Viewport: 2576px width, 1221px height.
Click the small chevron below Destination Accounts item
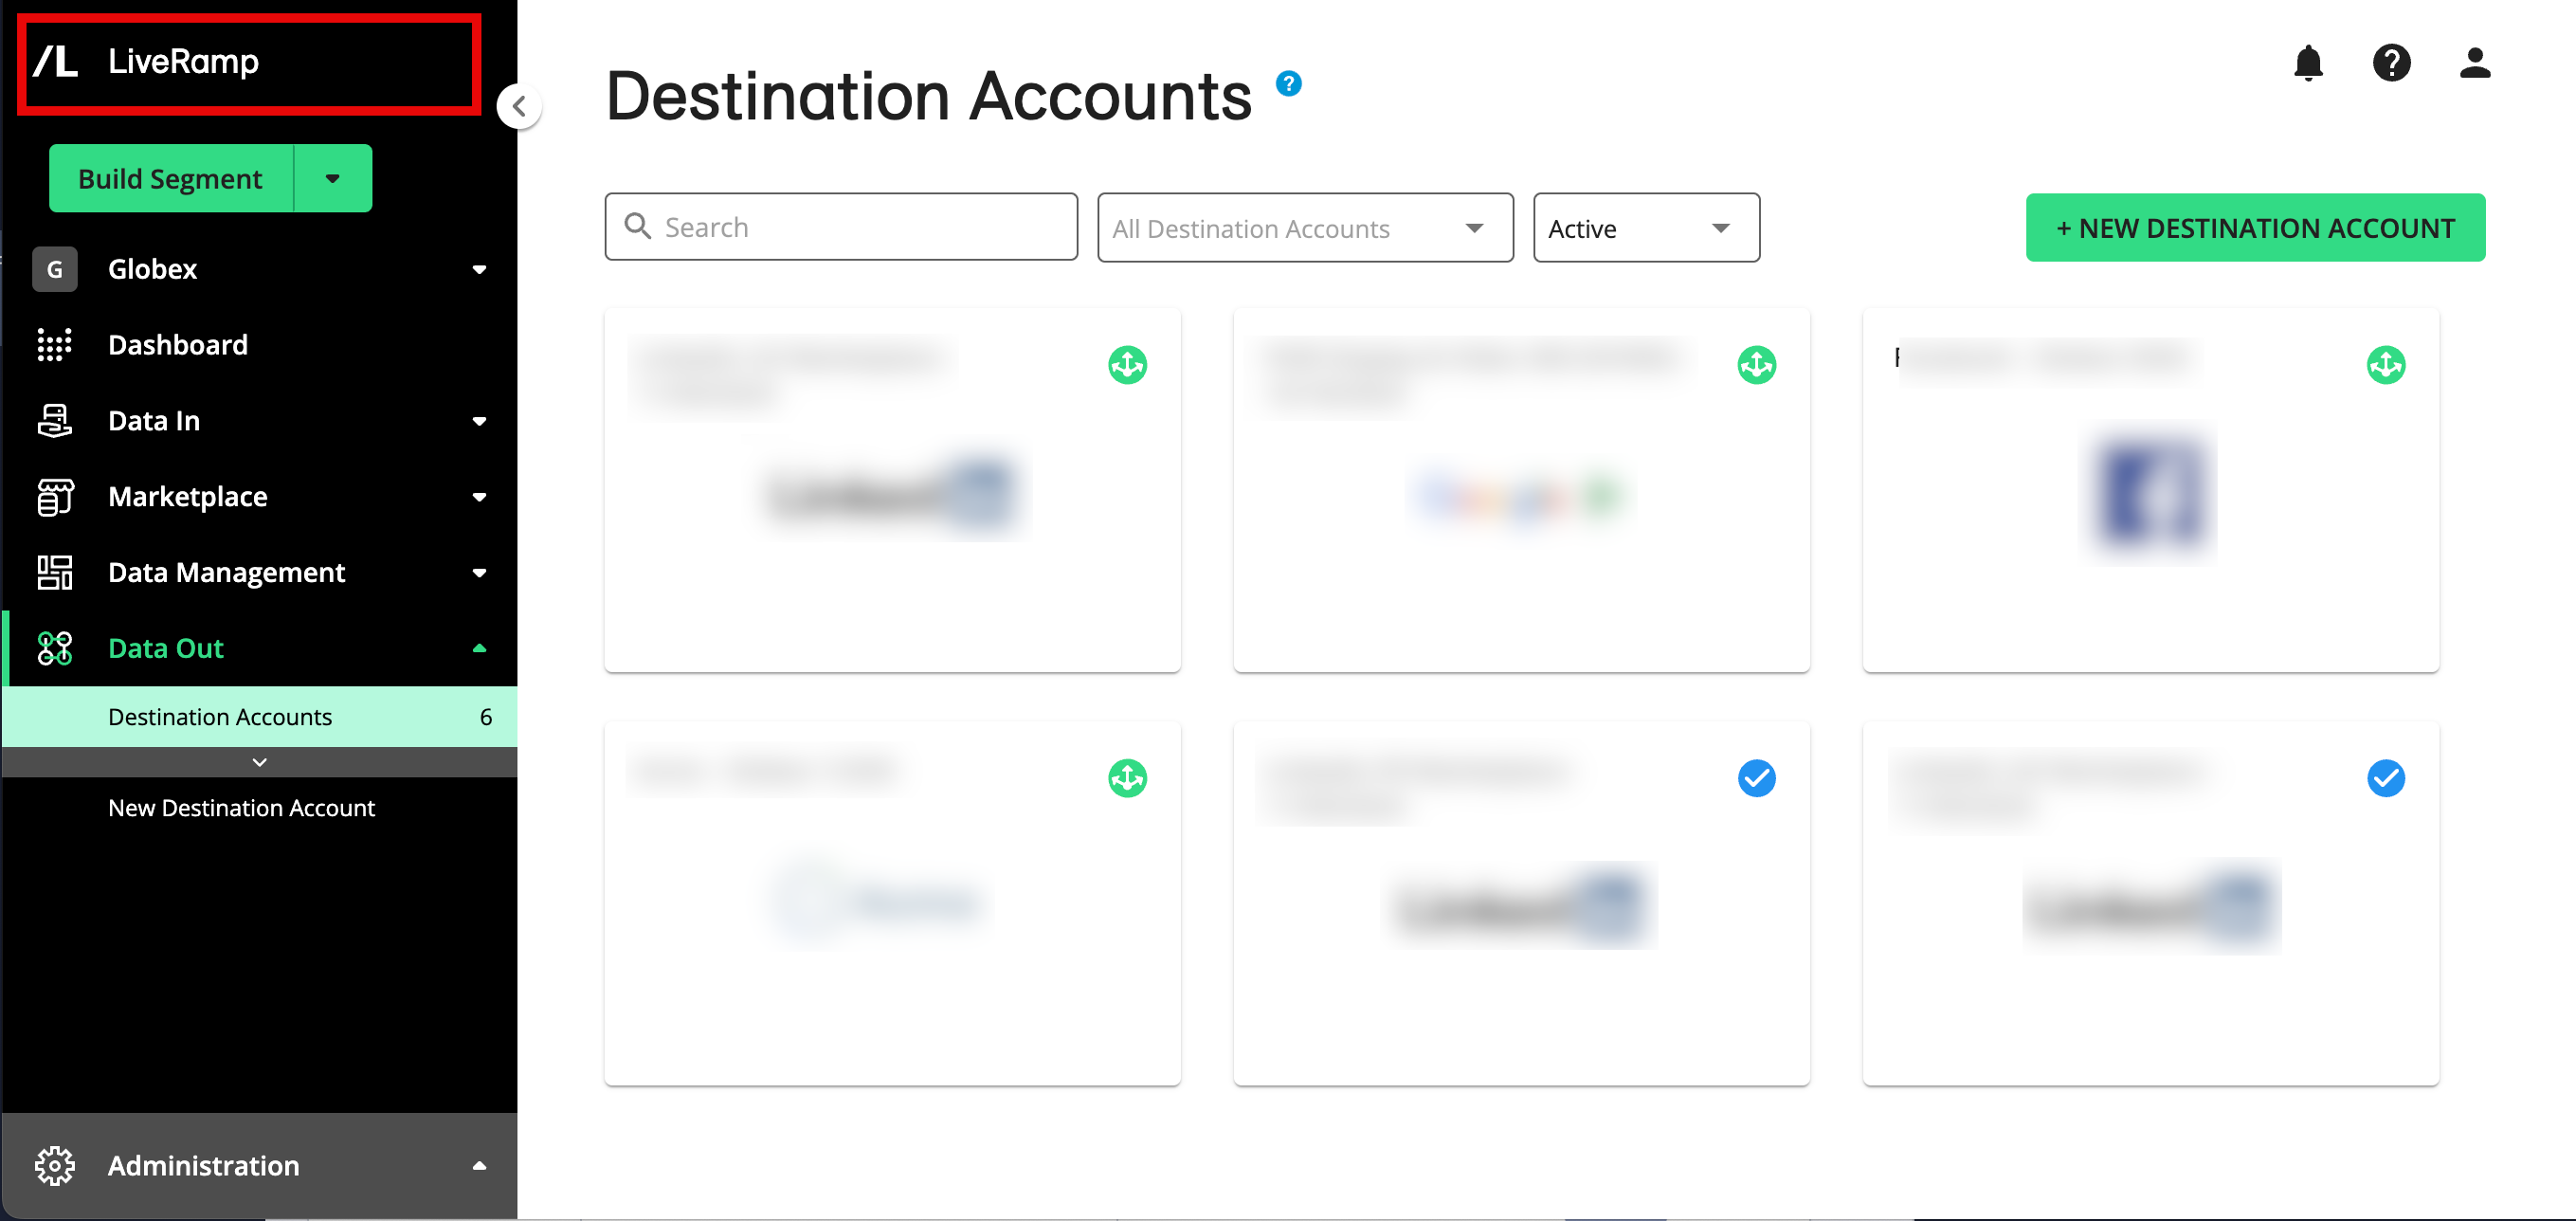[259, 762]
